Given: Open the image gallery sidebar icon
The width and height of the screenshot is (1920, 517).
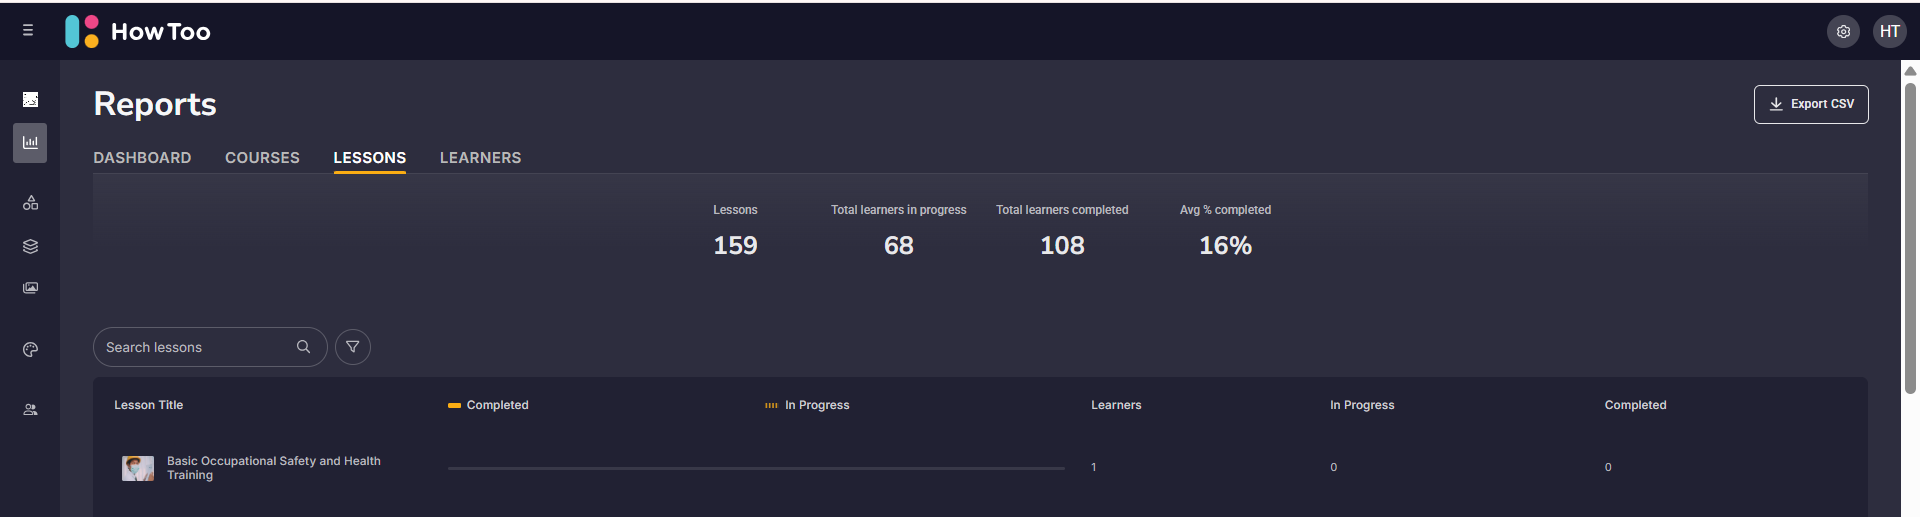Looking at the screenshot, I should click(x=30, y=288).
